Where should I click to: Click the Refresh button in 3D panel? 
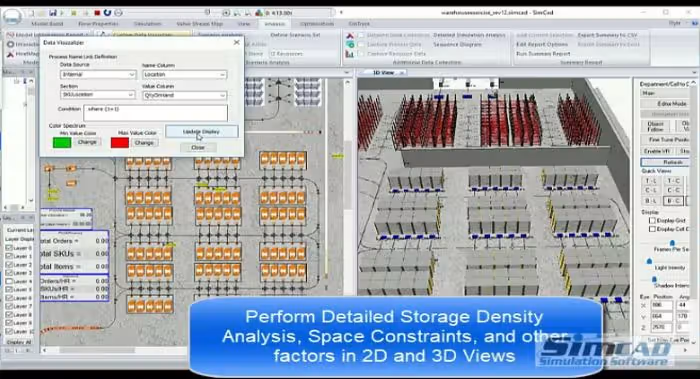(x=665, y=162)
